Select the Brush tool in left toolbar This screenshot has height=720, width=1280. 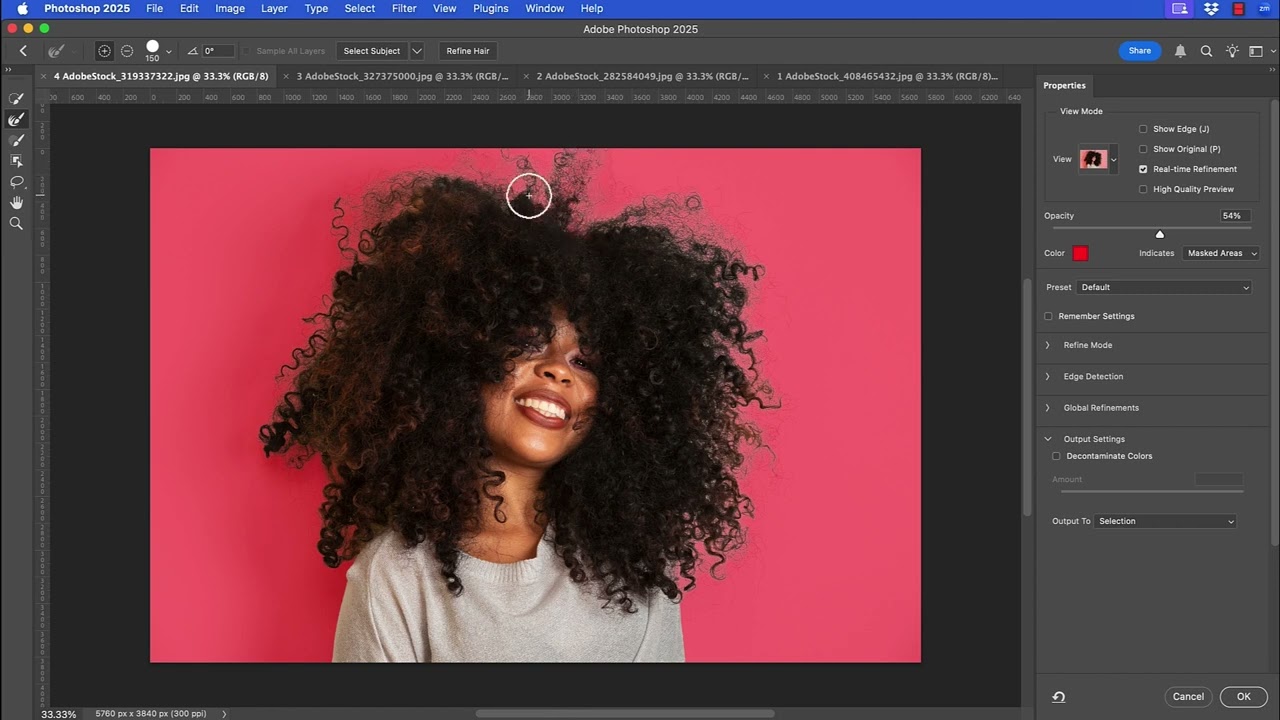click(16, 140)
